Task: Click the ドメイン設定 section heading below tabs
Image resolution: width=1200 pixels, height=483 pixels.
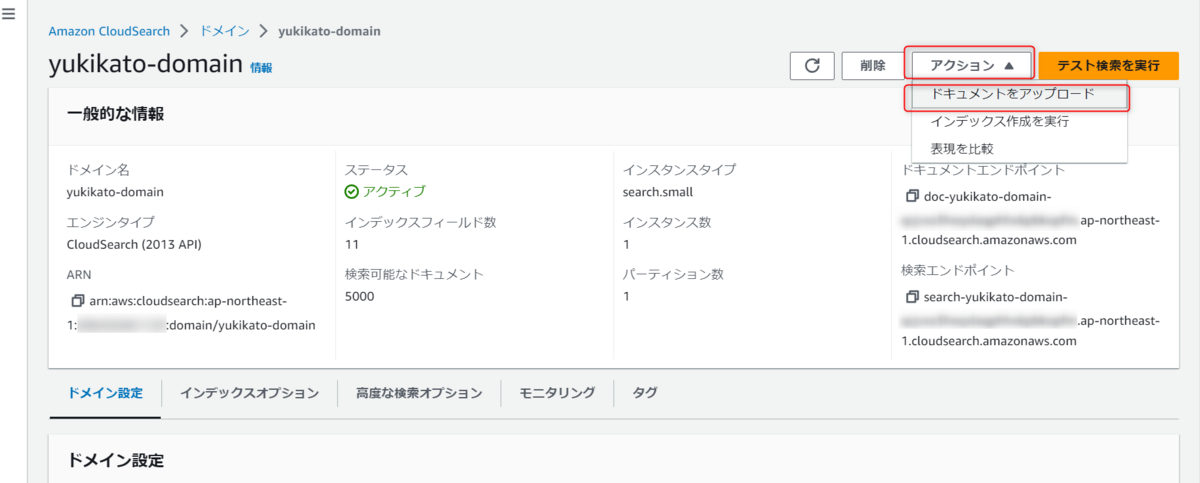Action: 115,461
